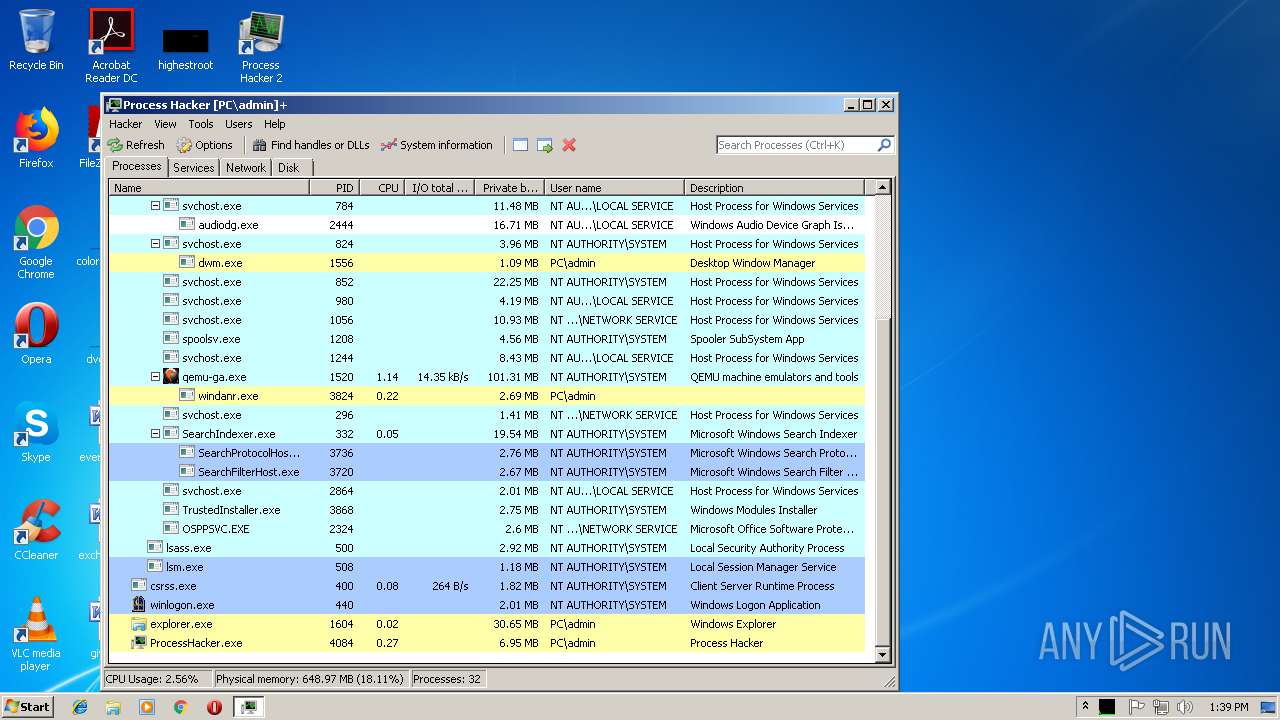Open the Recycle Bin desktop icon
Viewport: 1280px width, 720px height.
coord(36,40)
